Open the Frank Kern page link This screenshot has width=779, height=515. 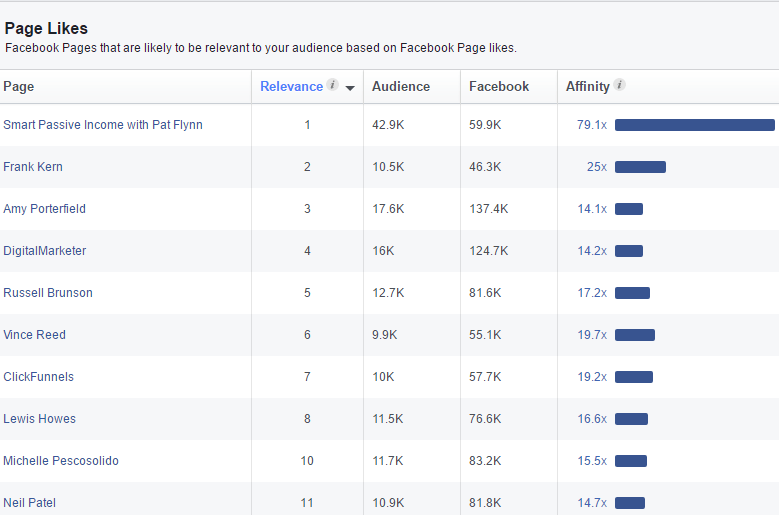pyautogui.click(x=33, y=166)
